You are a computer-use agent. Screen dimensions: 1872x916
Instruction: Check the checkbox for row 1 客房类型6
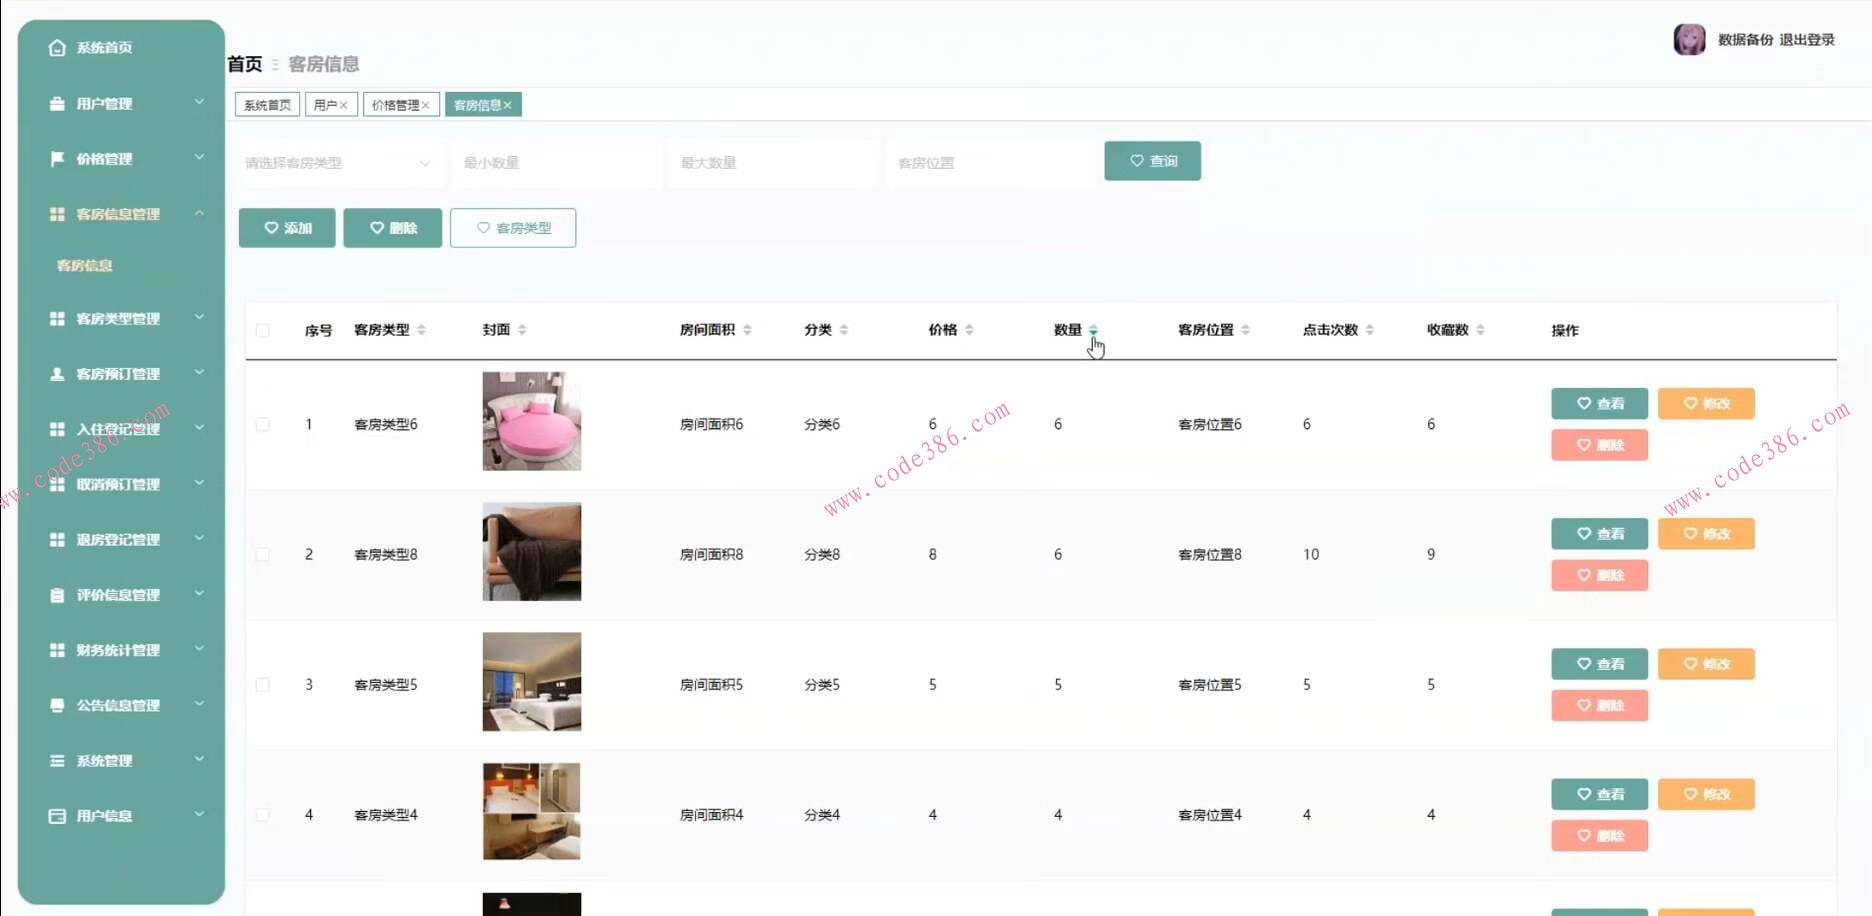(x=263, y=424)
